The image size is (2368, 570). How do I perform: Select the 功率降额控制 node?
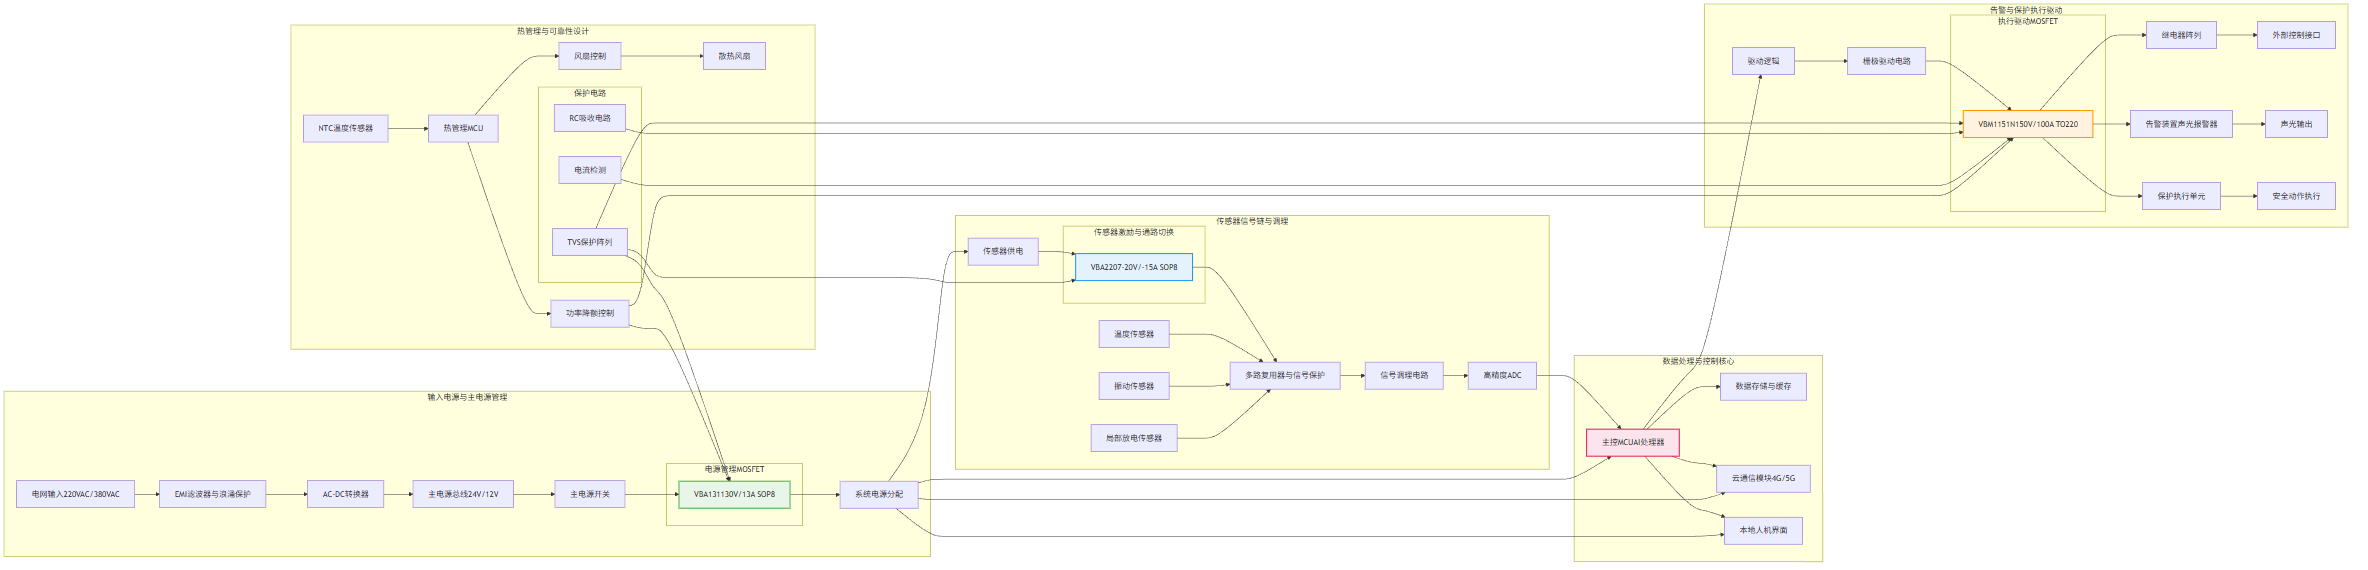[590, 313]
